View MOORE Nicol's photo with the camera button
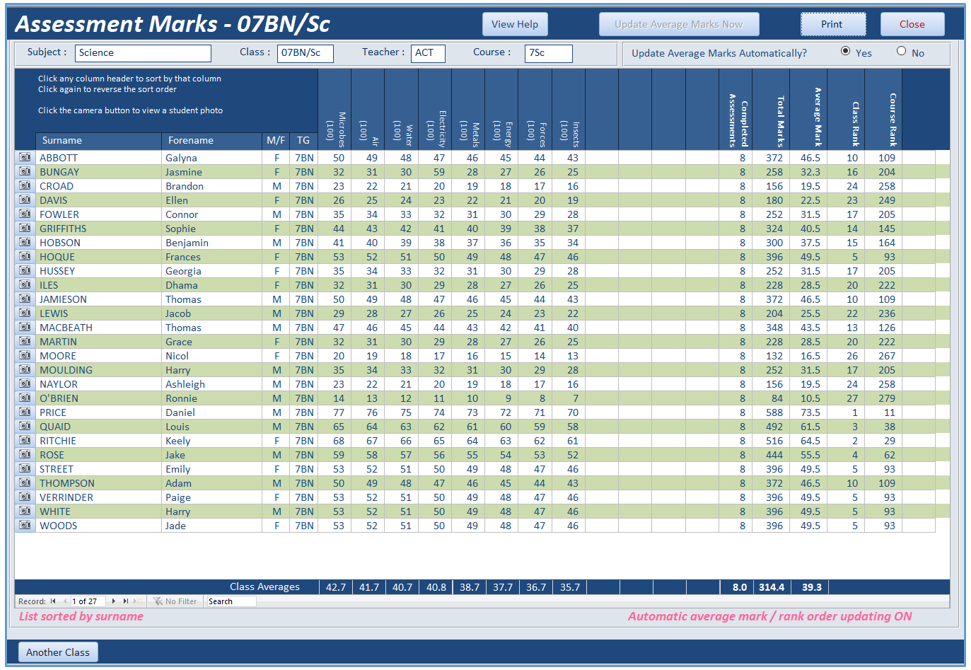 click(25, 355)
